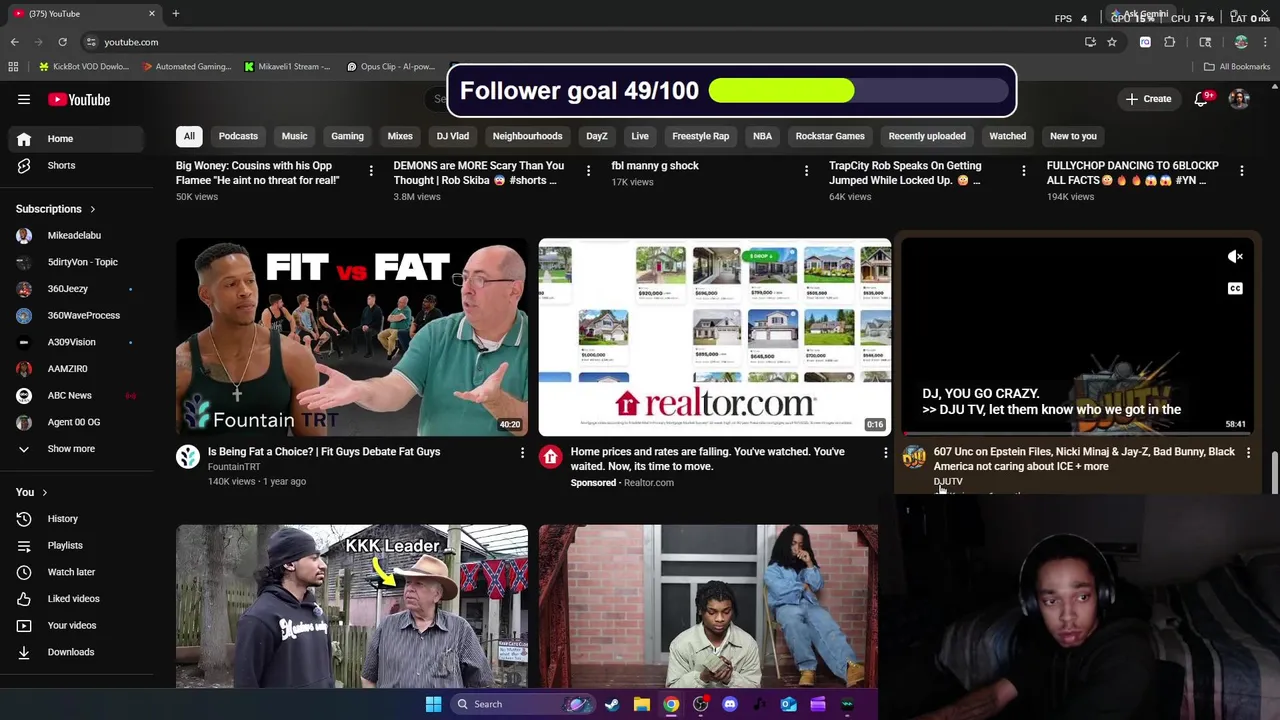Reload the page

[x=62, y=42]
